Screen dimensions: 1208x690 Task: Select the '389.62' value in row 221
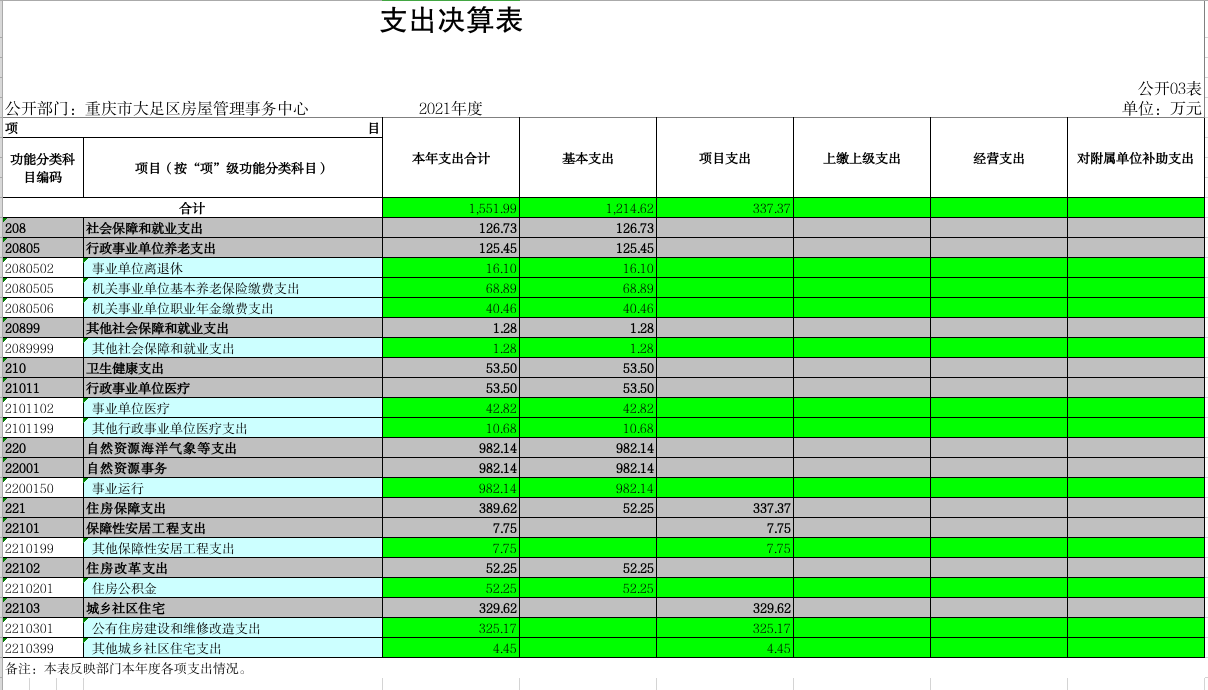click(451, 508)
